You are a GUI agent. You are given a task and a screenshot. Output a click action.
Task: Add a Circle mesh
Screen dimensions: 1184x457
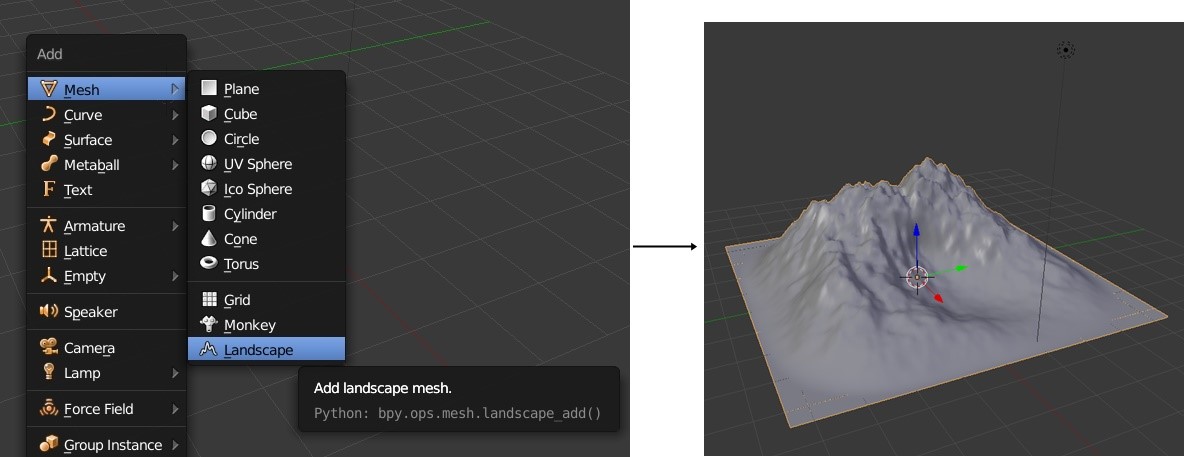pos(267,138)
